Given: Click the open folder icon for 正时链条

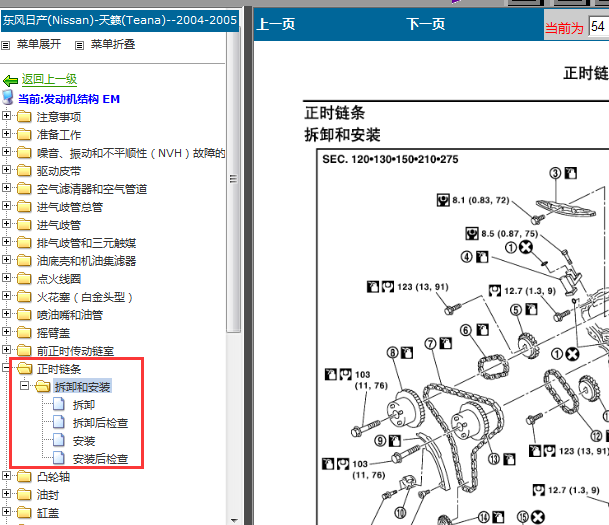Looking at the screenshot, I should pos(25,368).
